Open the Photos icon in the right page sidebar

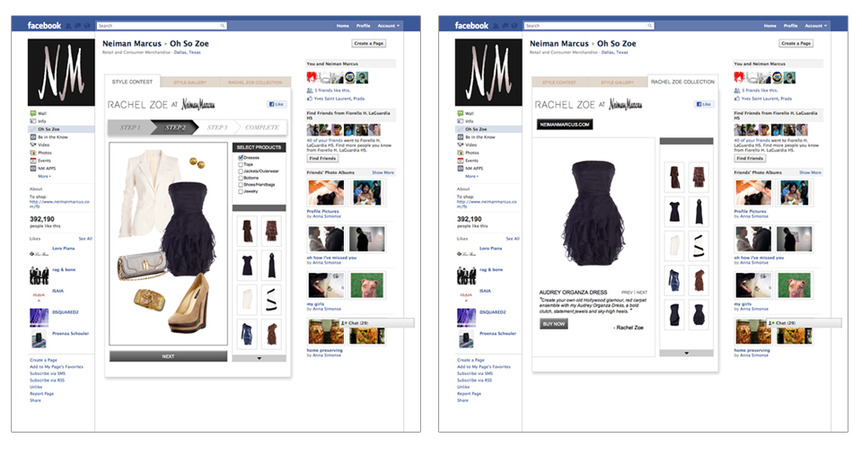(460, 152)
